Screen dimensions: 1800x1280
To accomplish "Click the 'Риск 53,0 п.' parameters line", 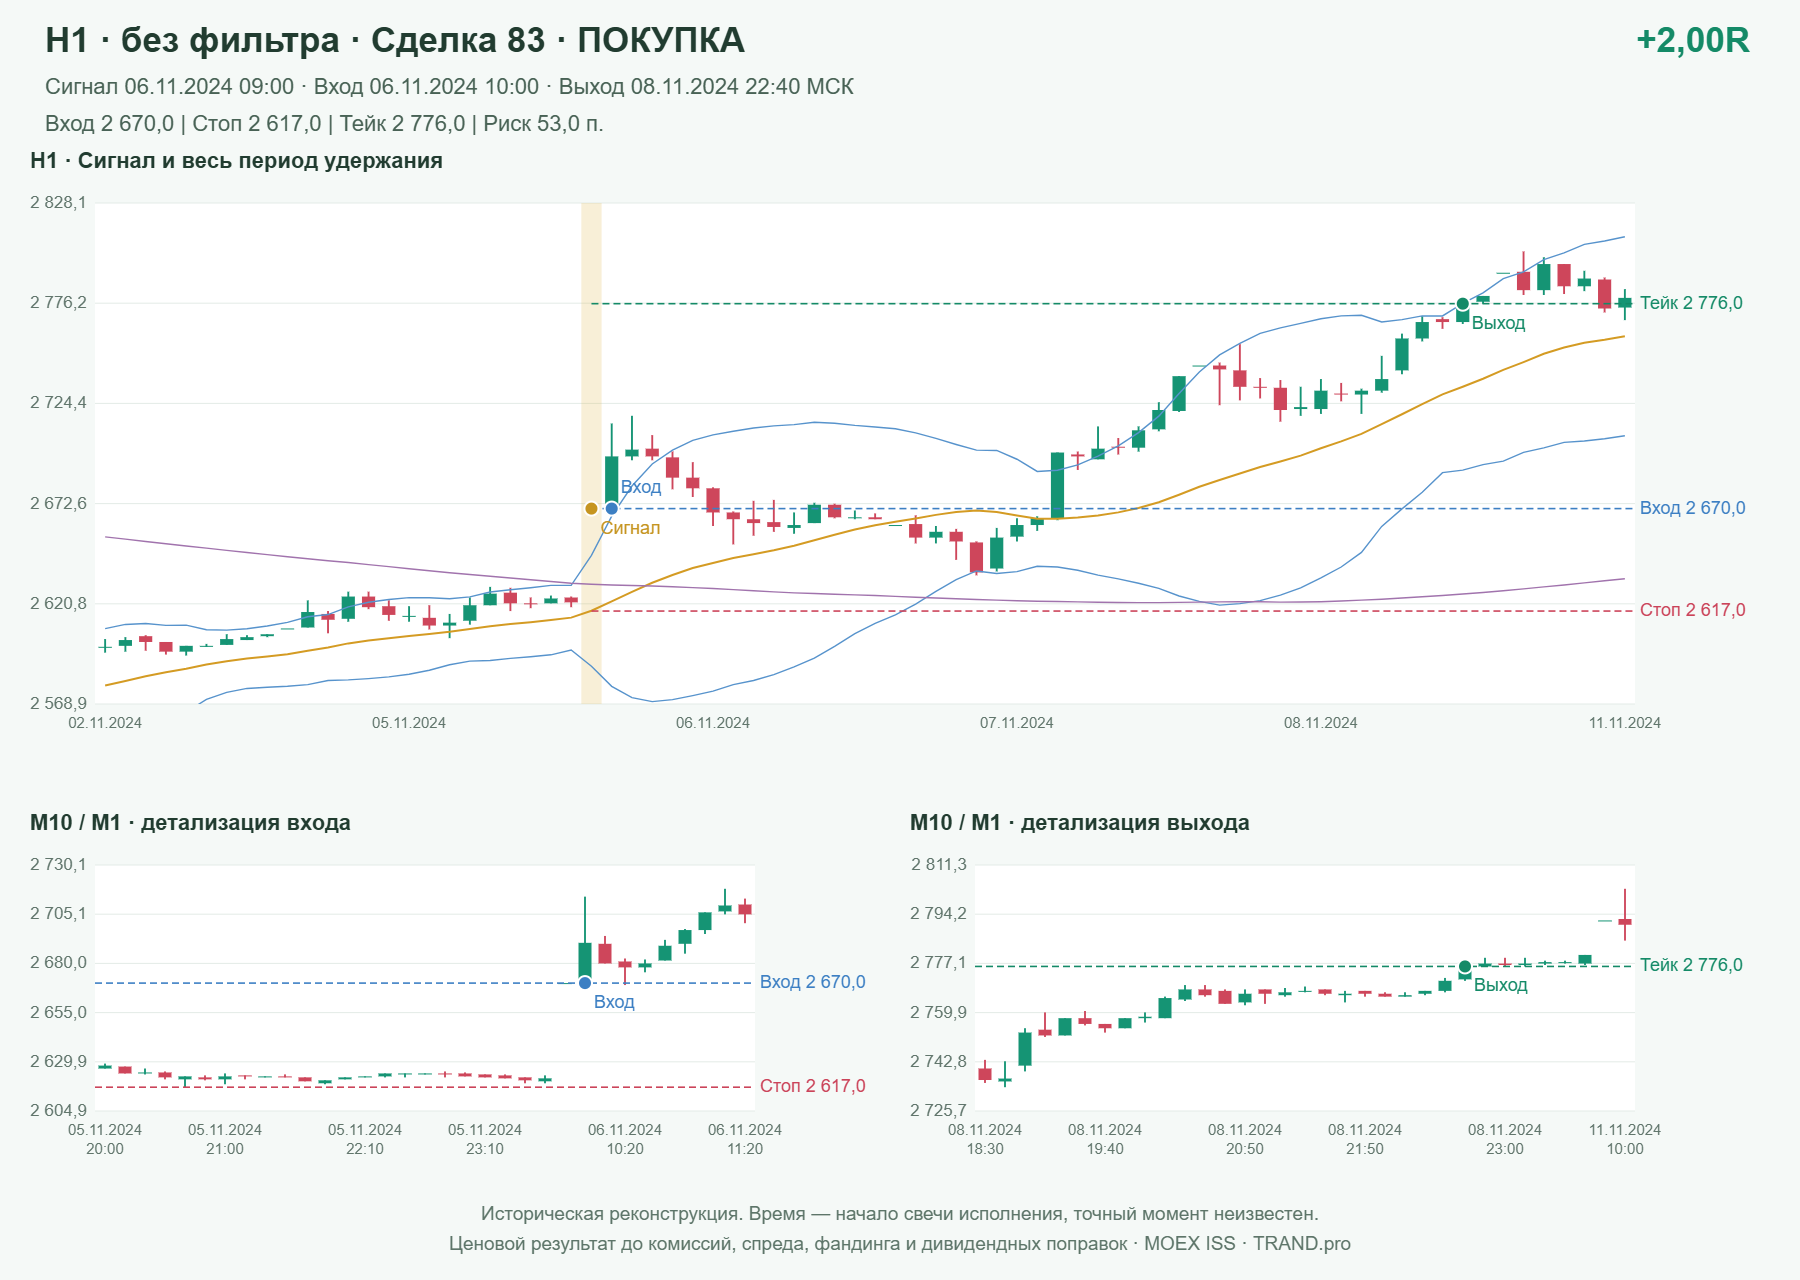I will [324, 124].
